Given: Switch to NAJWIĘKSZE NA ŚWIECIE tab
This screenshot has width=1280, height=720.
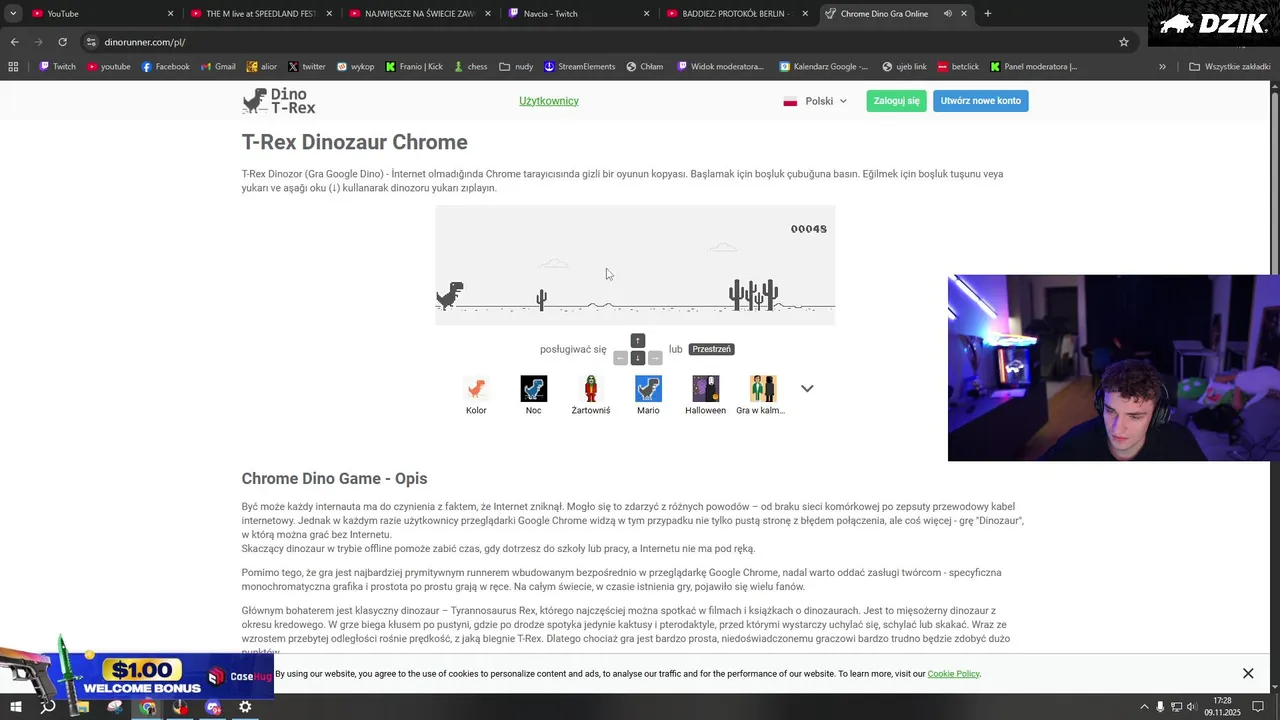Looking at the screenshot, I should (420, 13).
